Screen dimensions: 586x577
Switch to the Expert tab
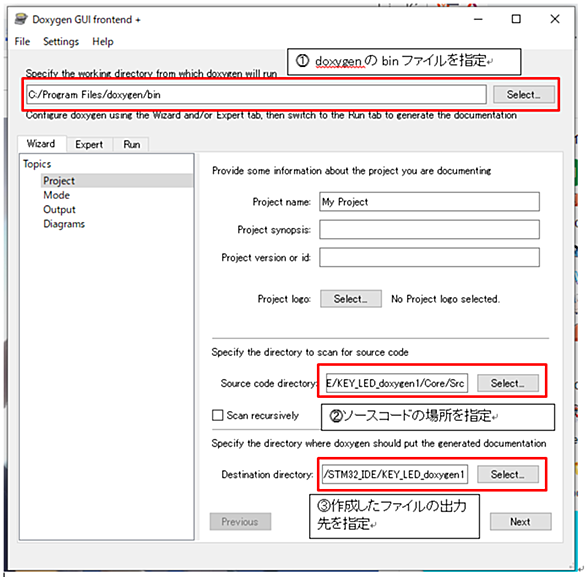click(89, 144)
